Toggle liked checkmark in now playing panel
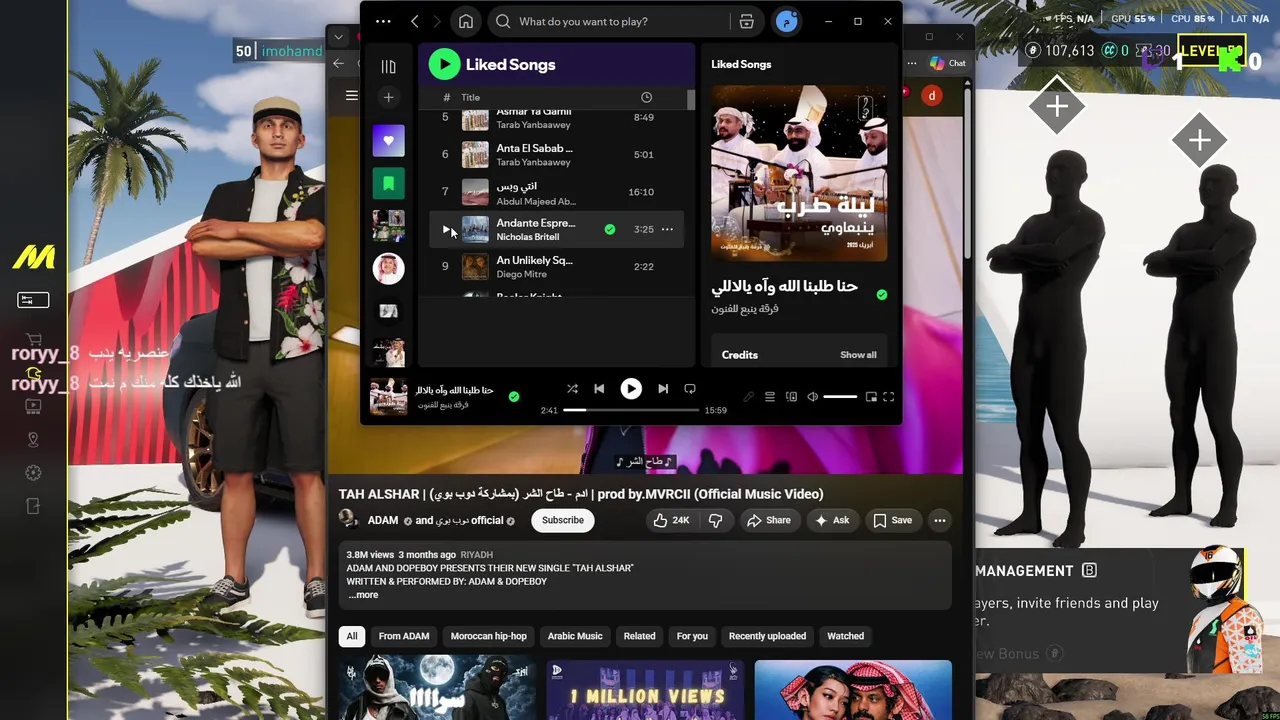The image size is (1280, 720). [x=881, y=295]
